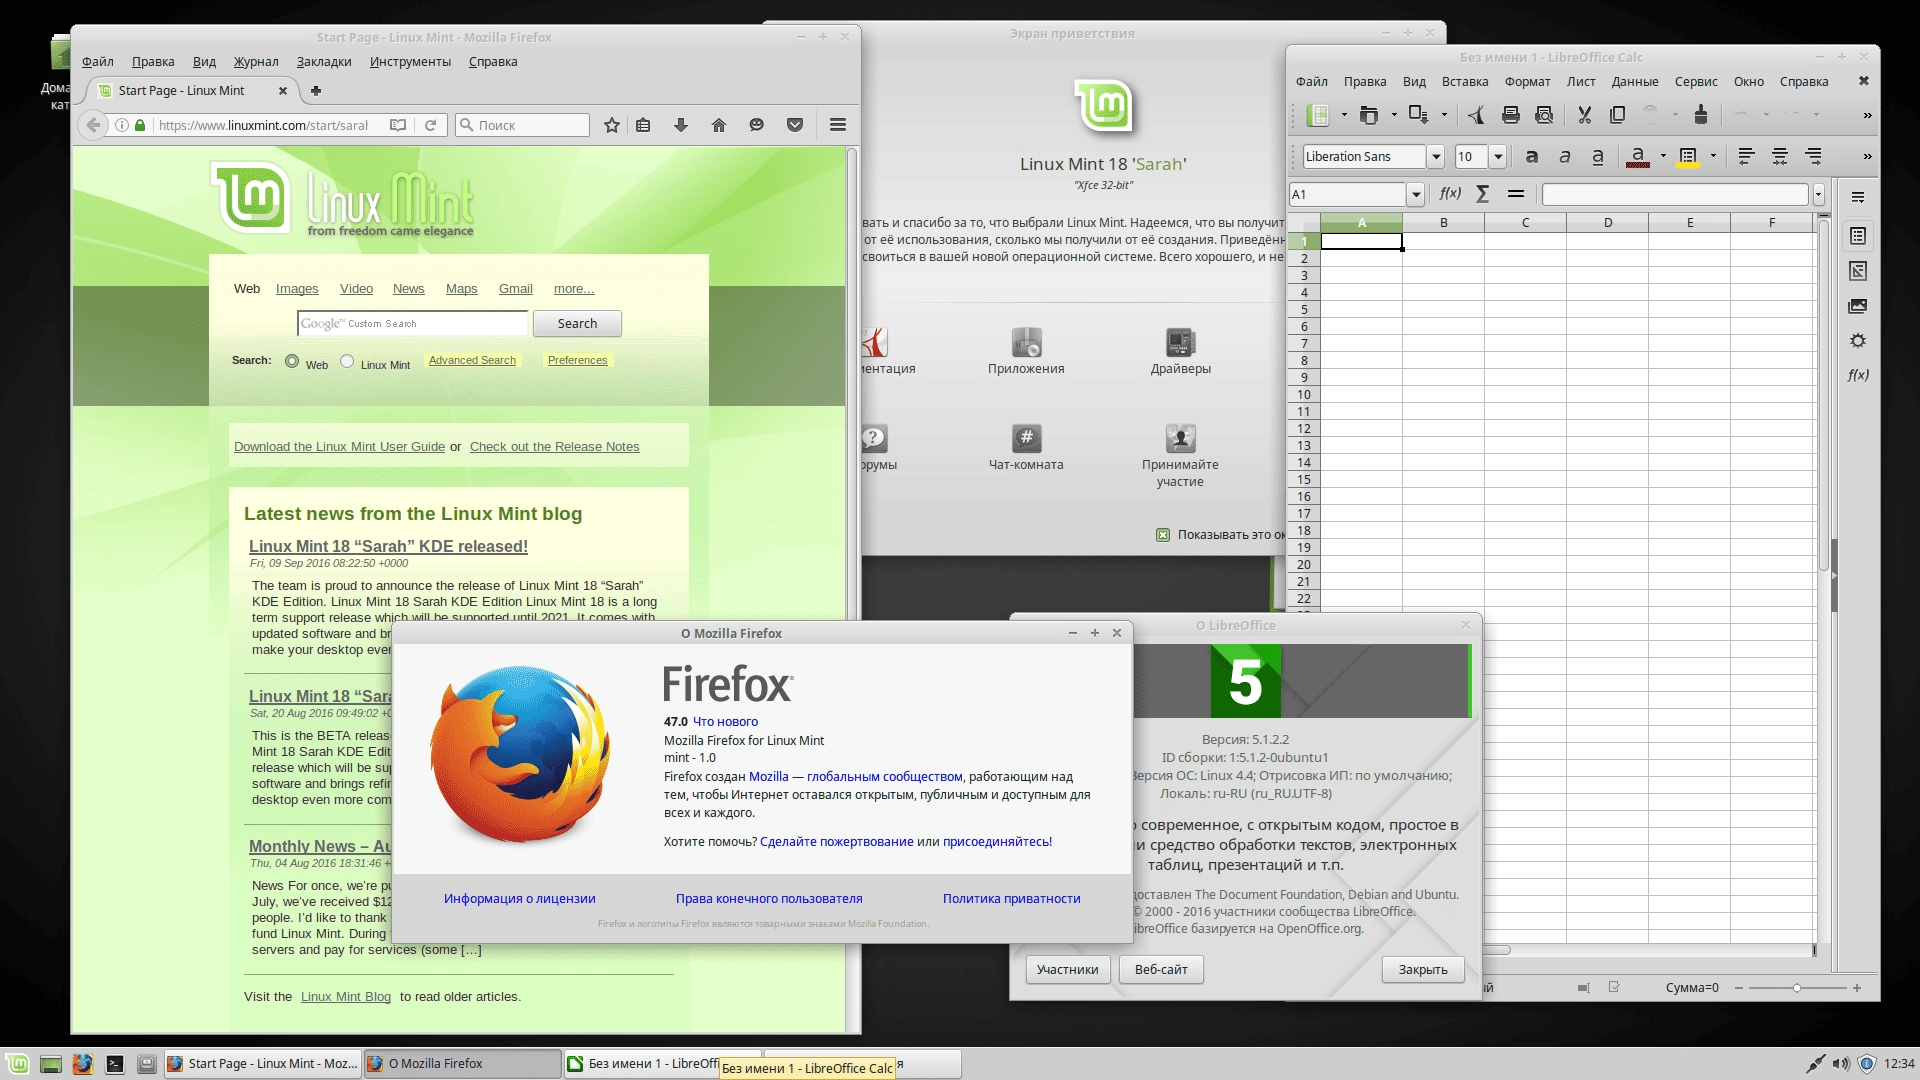Toggle Reader View icon in URL bar
The width and height of the screenshot is (1920, 1080).
point(398,125)
